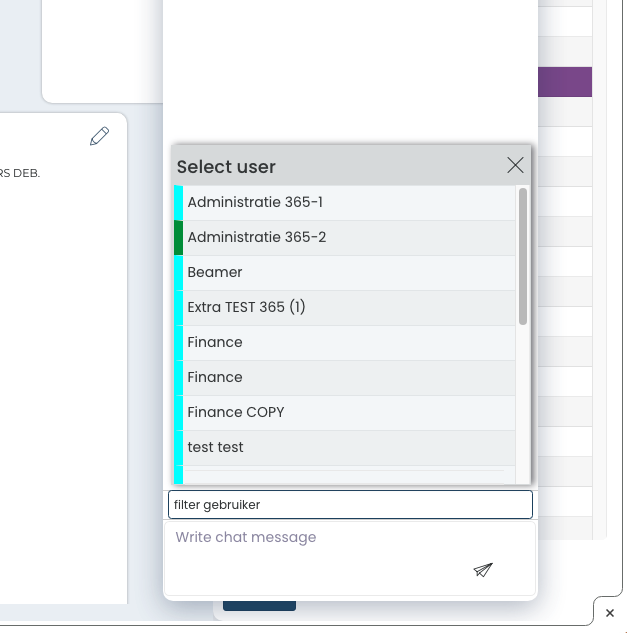Click the cyan status bar beside Beamer

coord(178,273)
